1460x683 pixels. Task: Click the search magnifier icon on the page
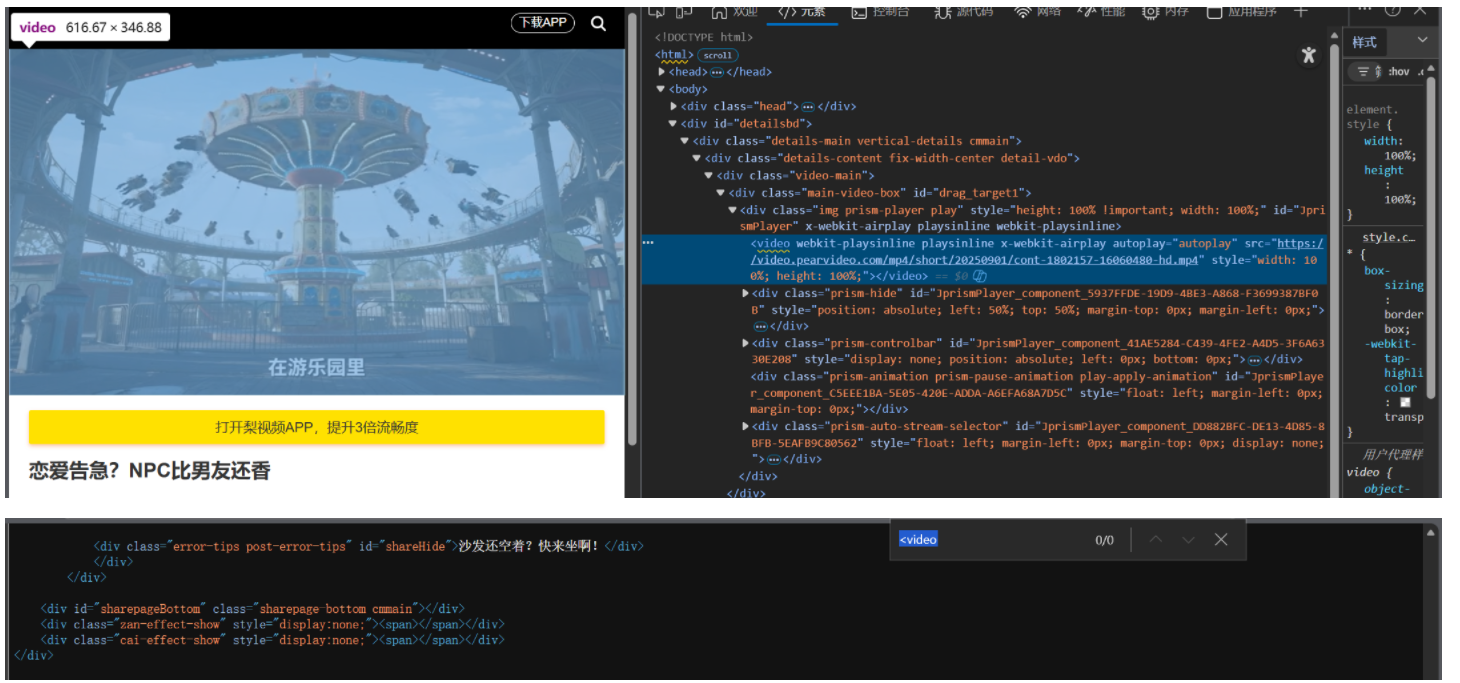point(598,23)
